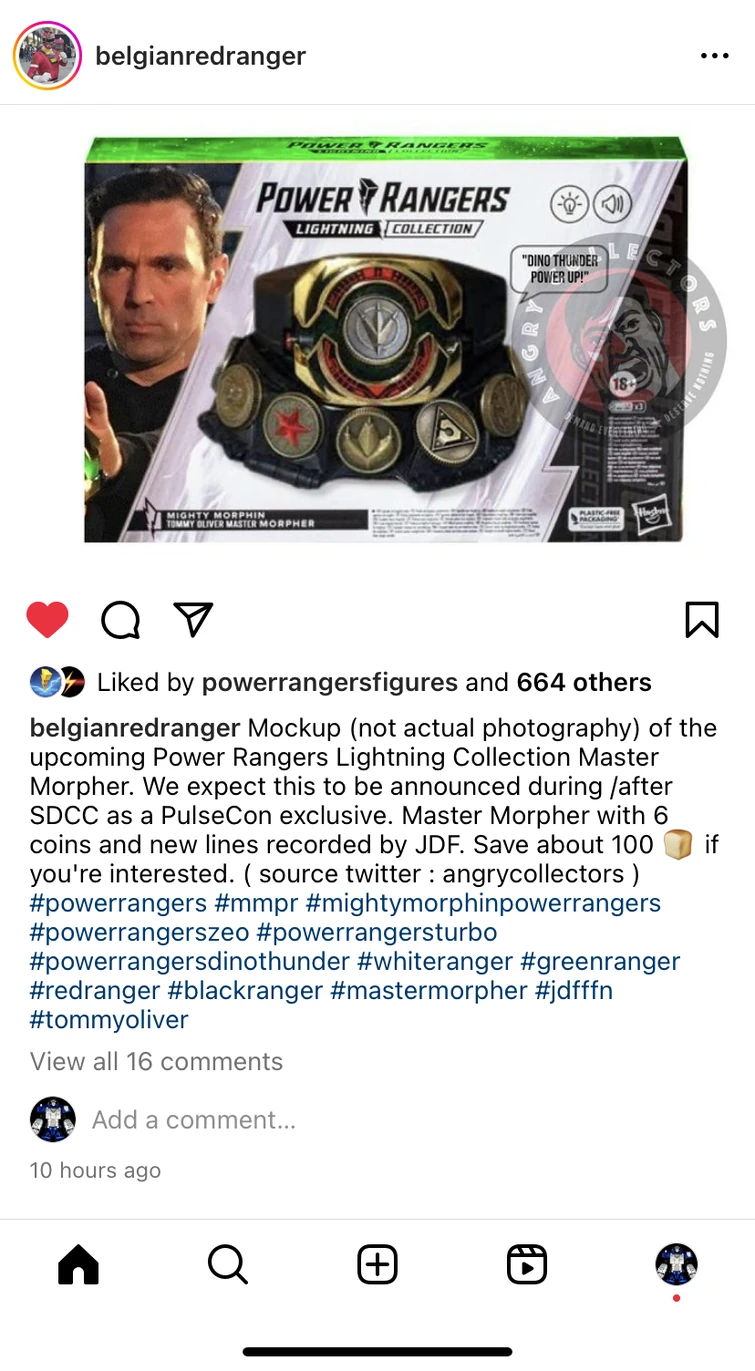Open own profile avatar in bottom bar
Image resolution: width=755 pixels, height=1371 pixels.
coord(676,1264)
